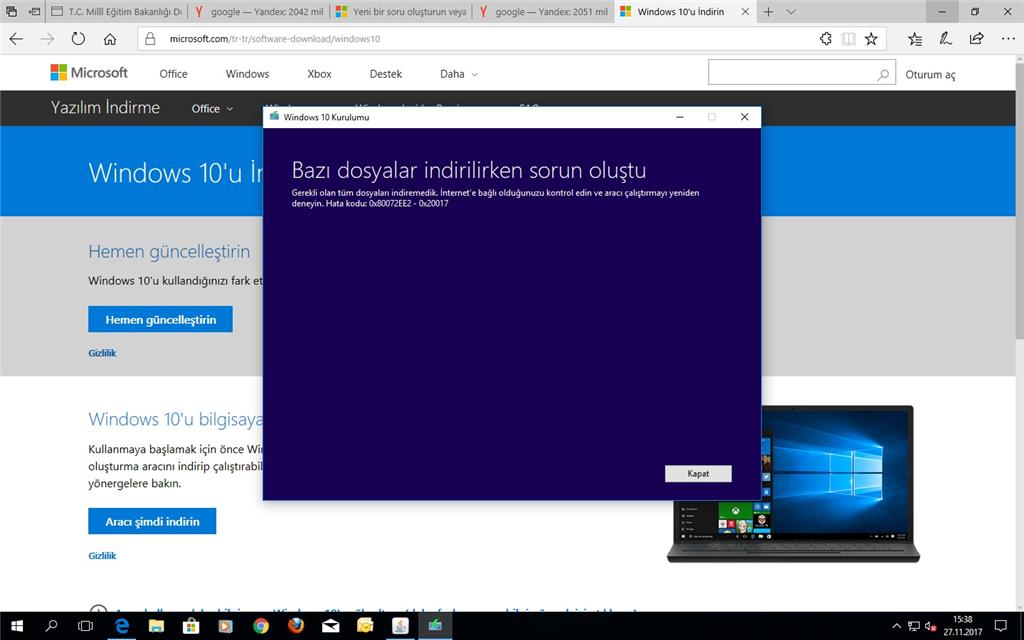Show hidden system tray icons
1024x640 pixels.
[x=897, y=626]
